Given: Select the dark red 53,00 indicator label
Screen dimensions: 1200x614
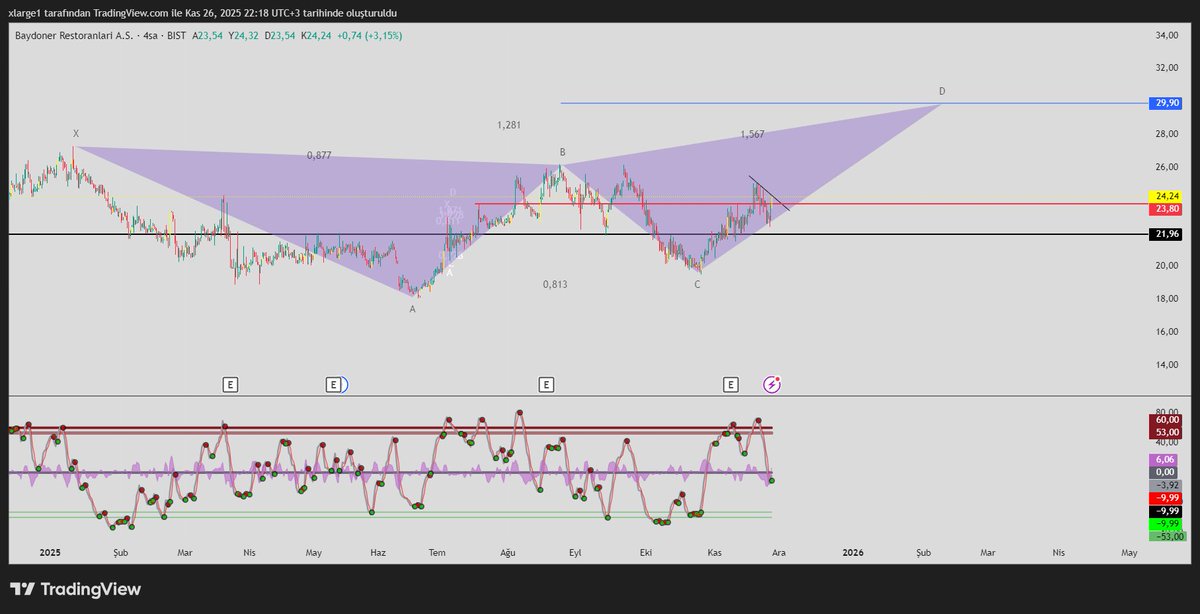Looking at the screenshot, I should (x=1167, y=433).
